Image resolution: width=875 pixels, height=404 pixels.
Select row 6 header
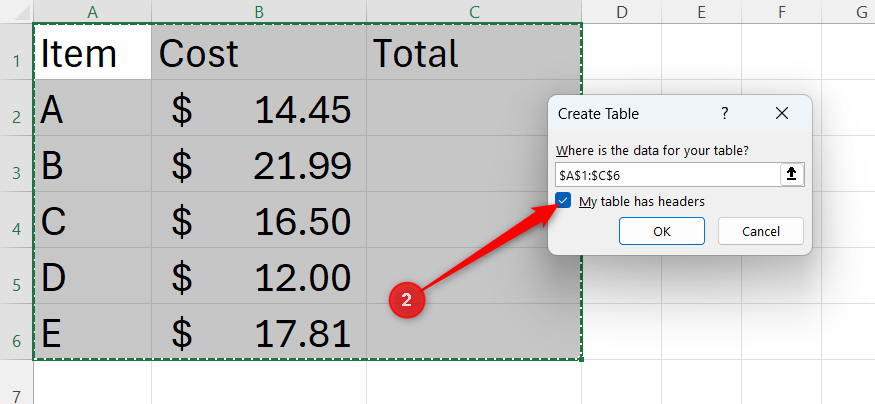coord(17,332)
